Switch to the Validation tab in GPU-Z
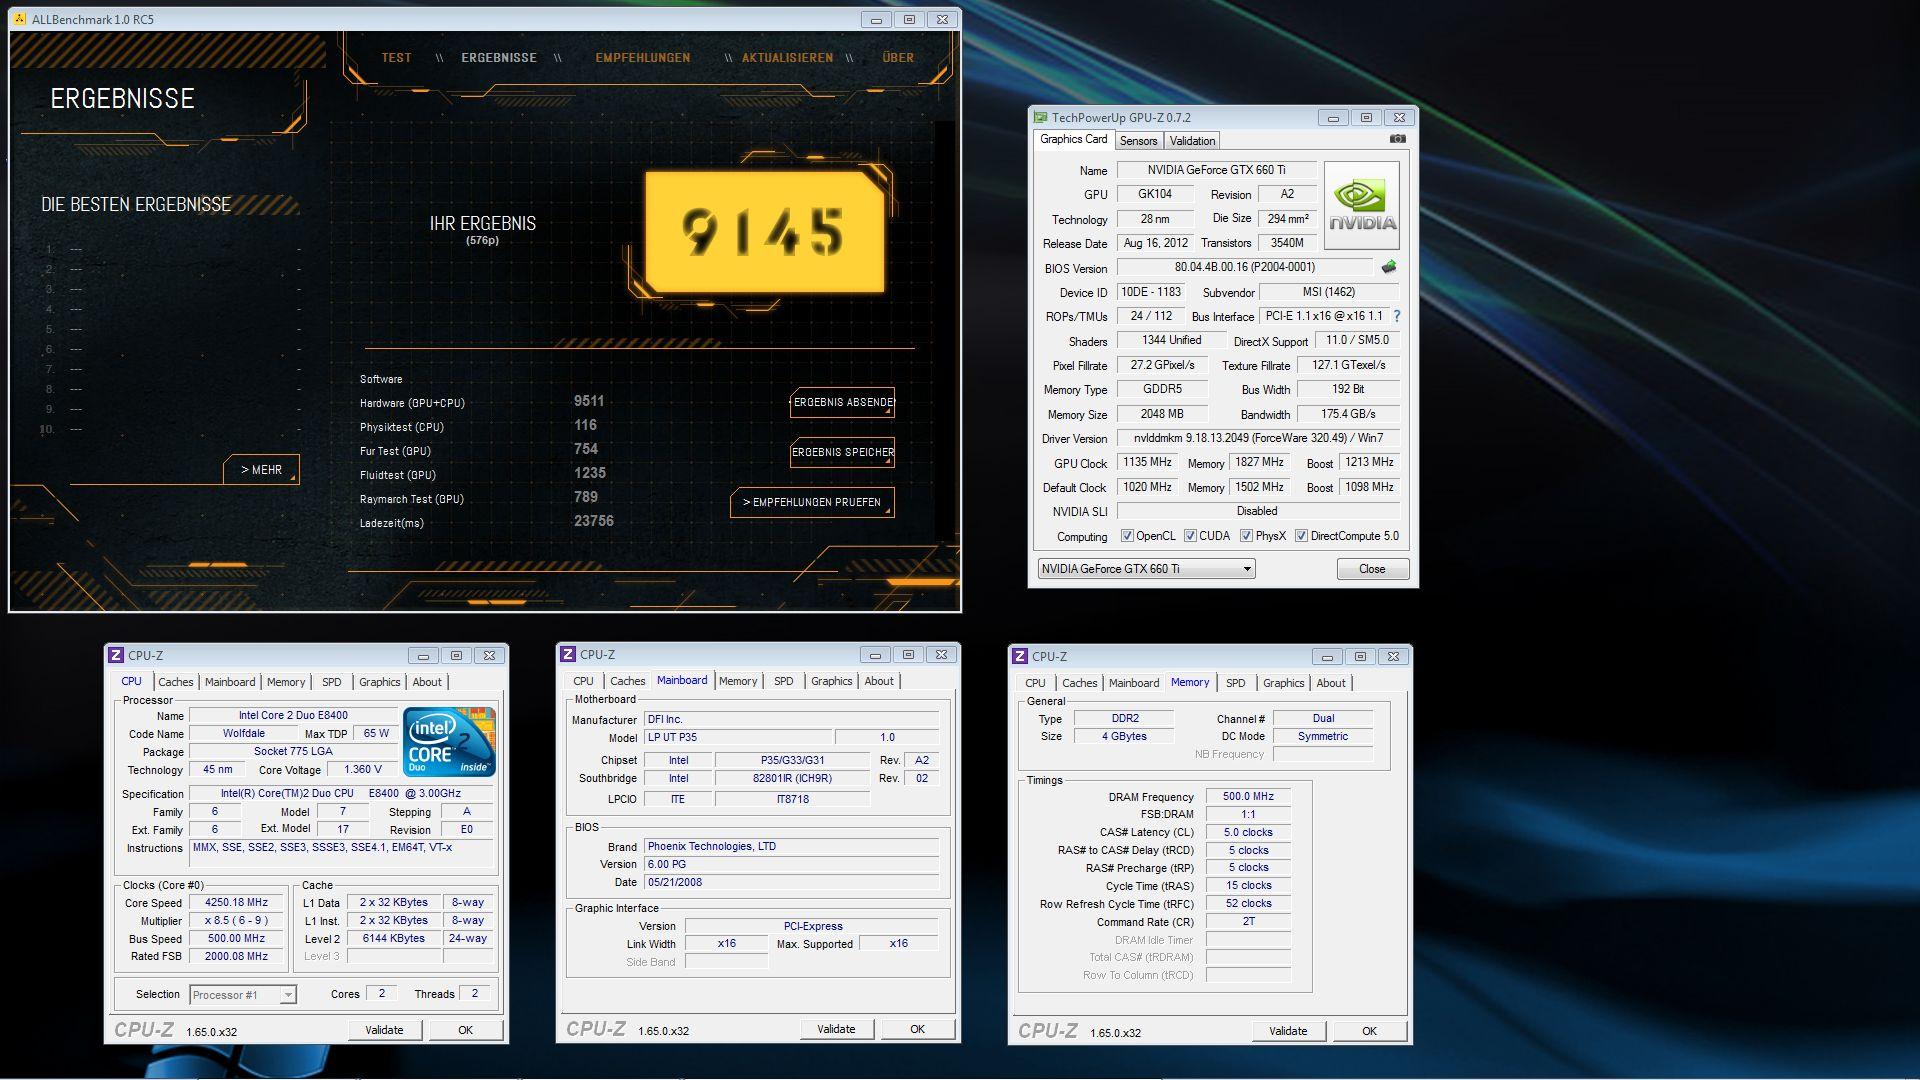Viewport: 1920px width, 1080px height. [1192, 141]
